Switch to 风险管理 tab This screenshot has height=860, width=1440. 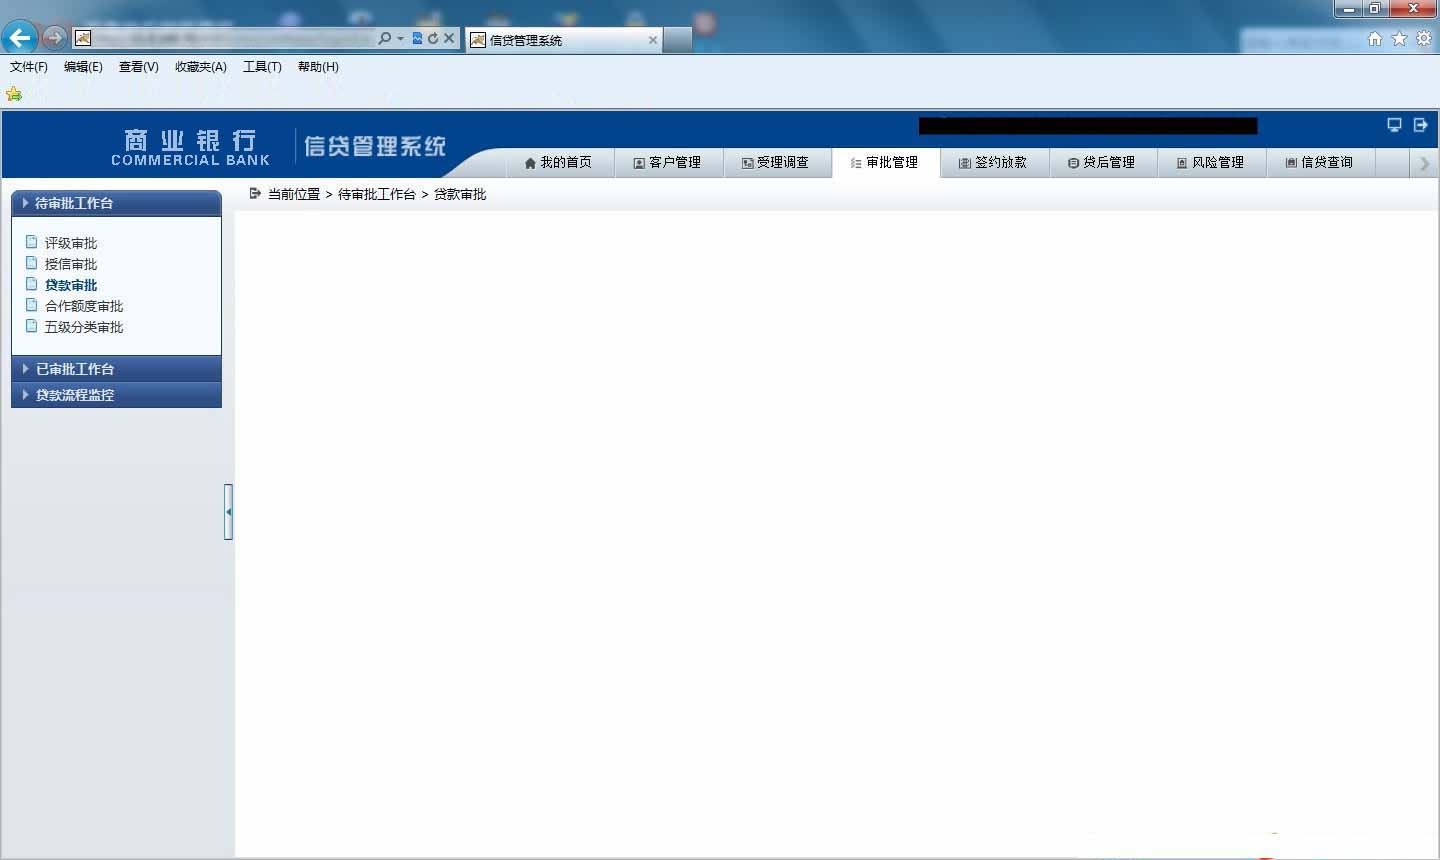1211,162
